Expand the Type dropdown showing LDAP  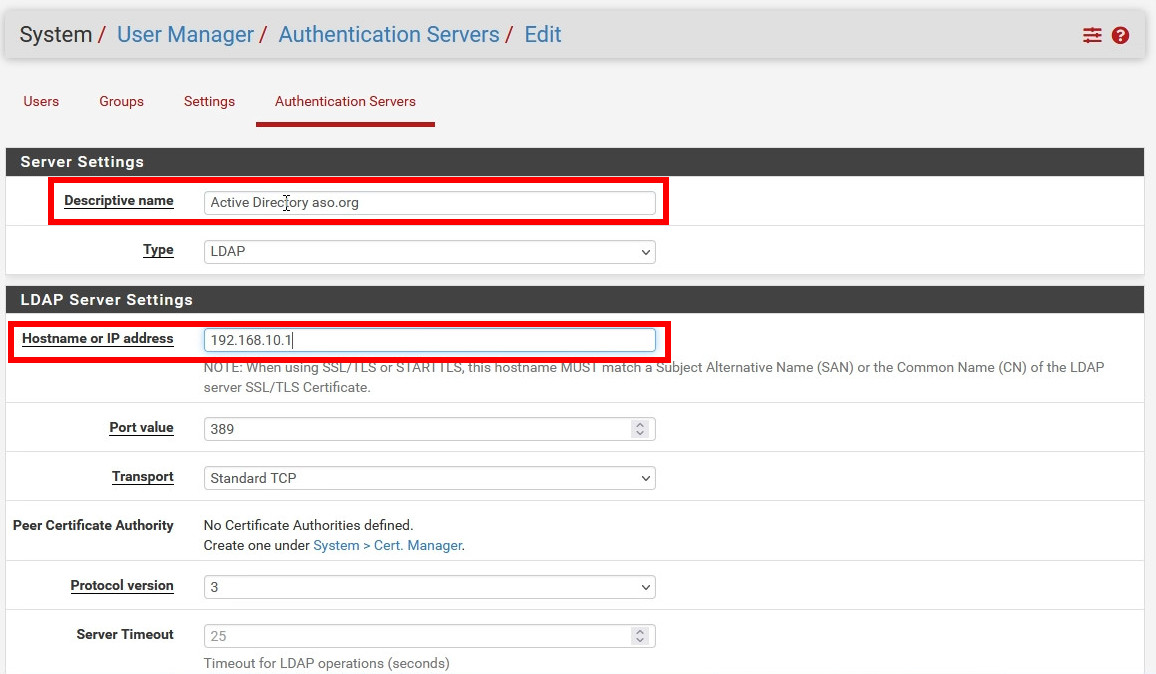click(x=429, y=251)
